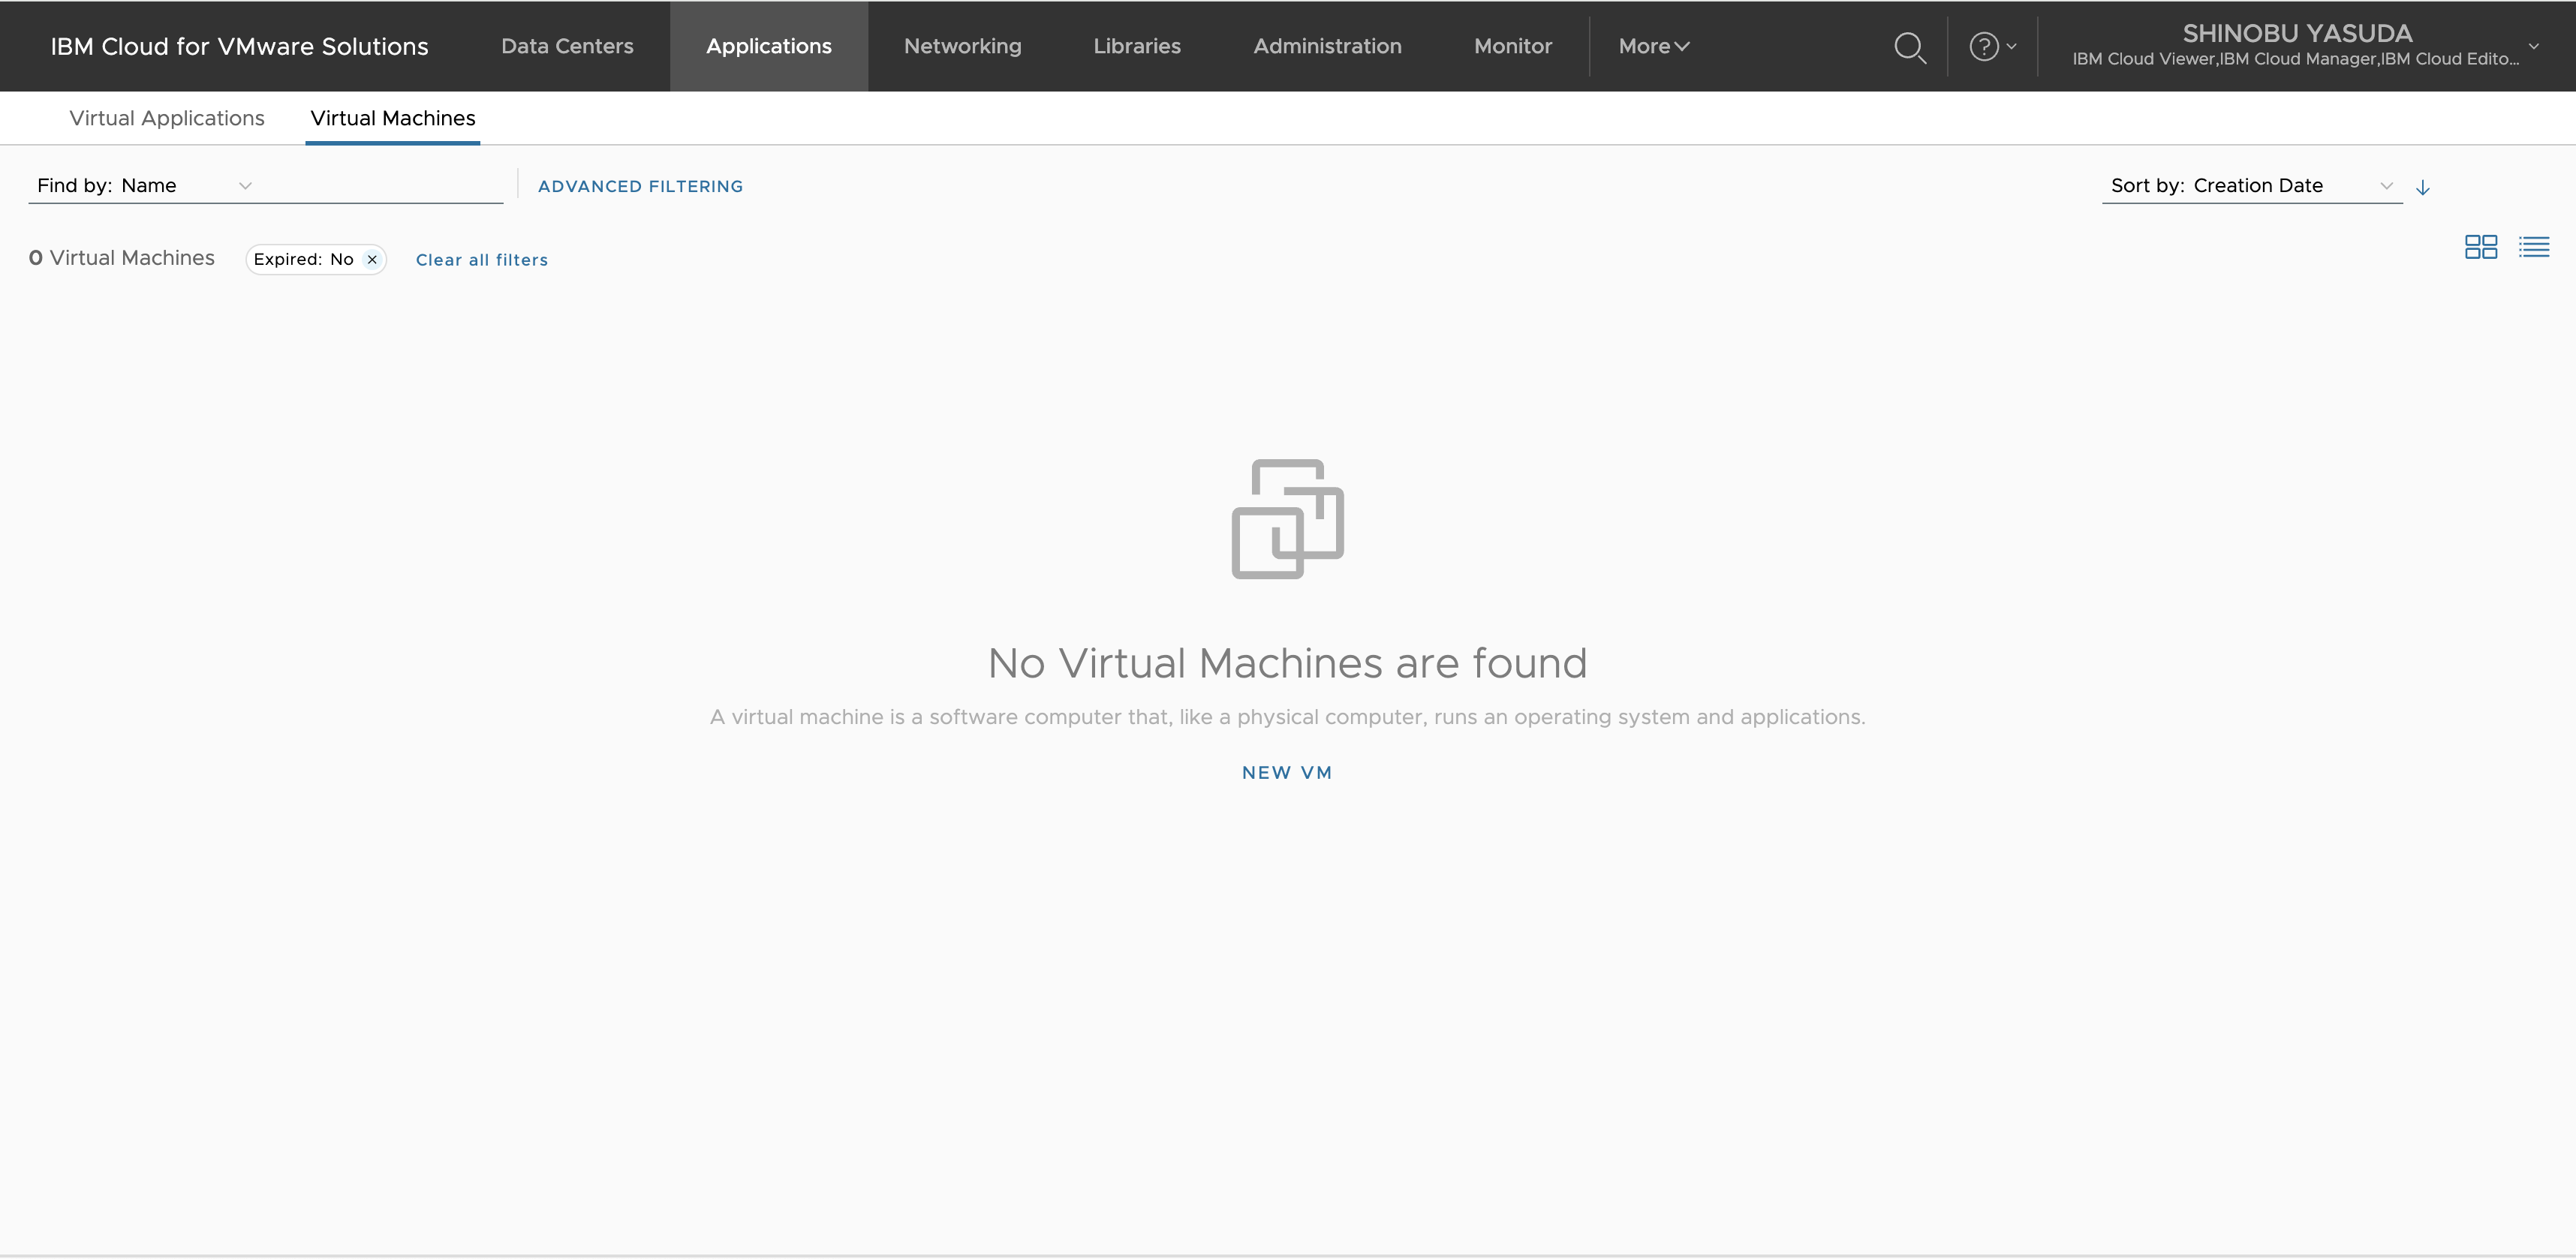Open the Libraries section
This screenshot has height=1259, width=2576.
click(1136, 47)
